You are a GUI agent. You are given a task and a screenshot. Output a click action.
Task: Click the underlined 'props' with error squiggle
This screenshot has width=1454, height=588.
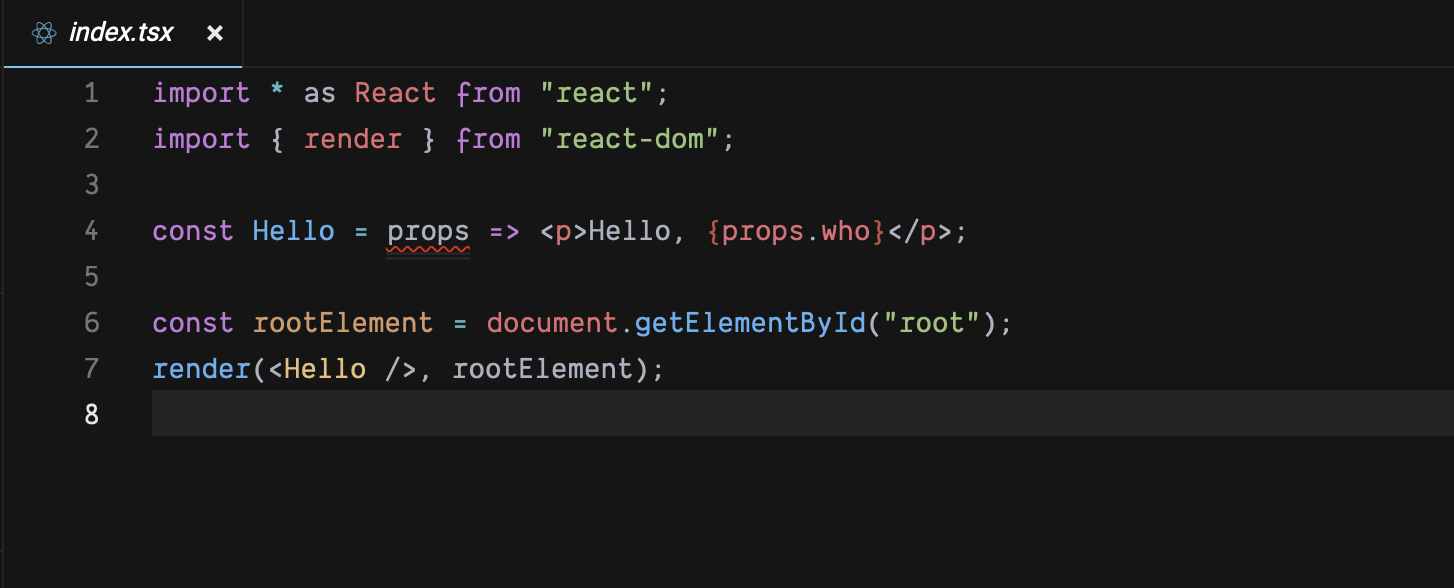[x=428, y=231]
